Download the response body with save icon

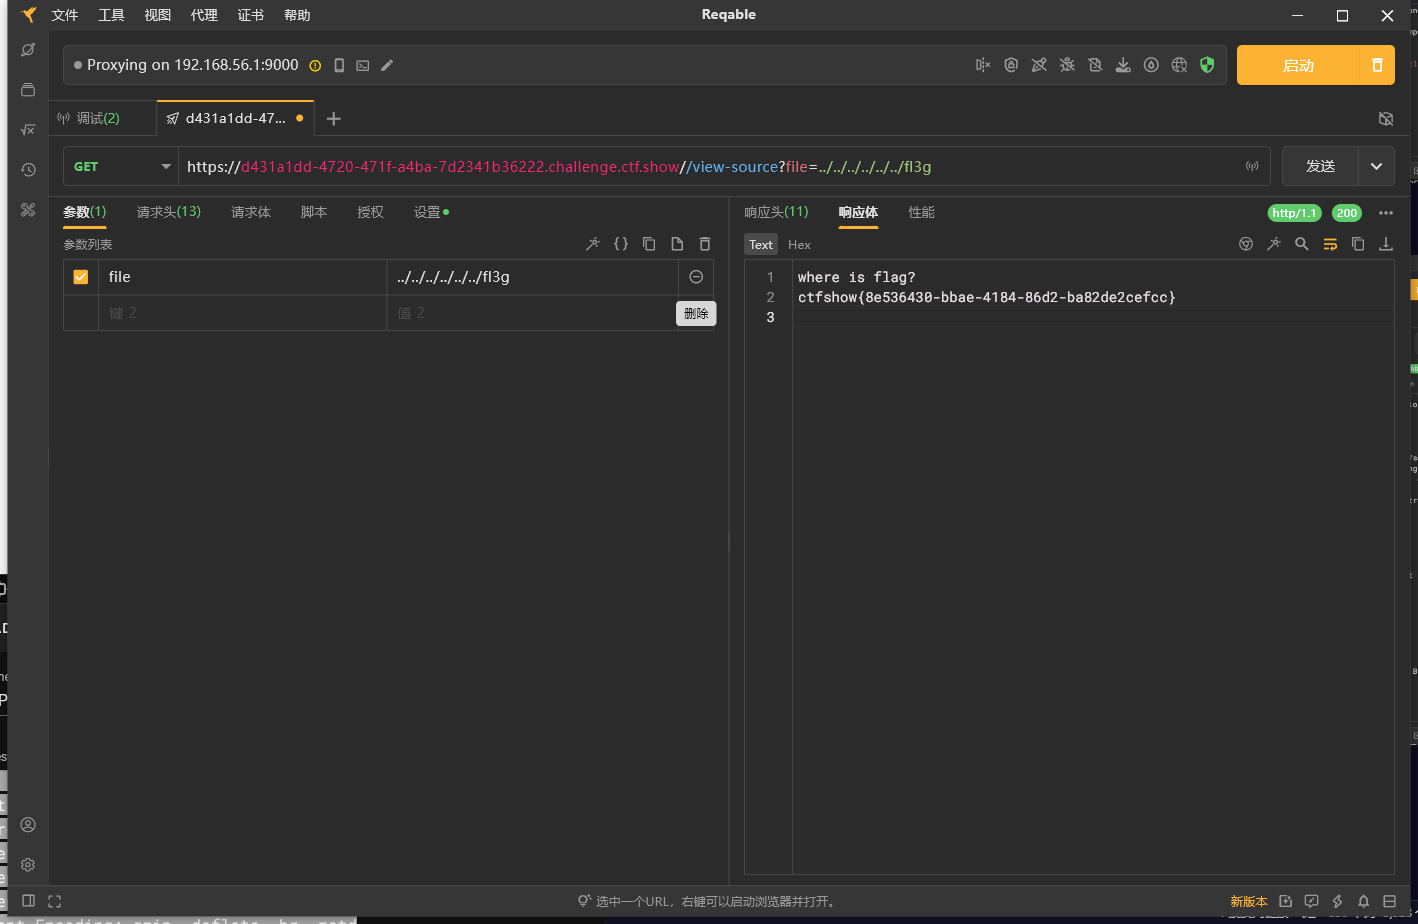[1386, 244]
